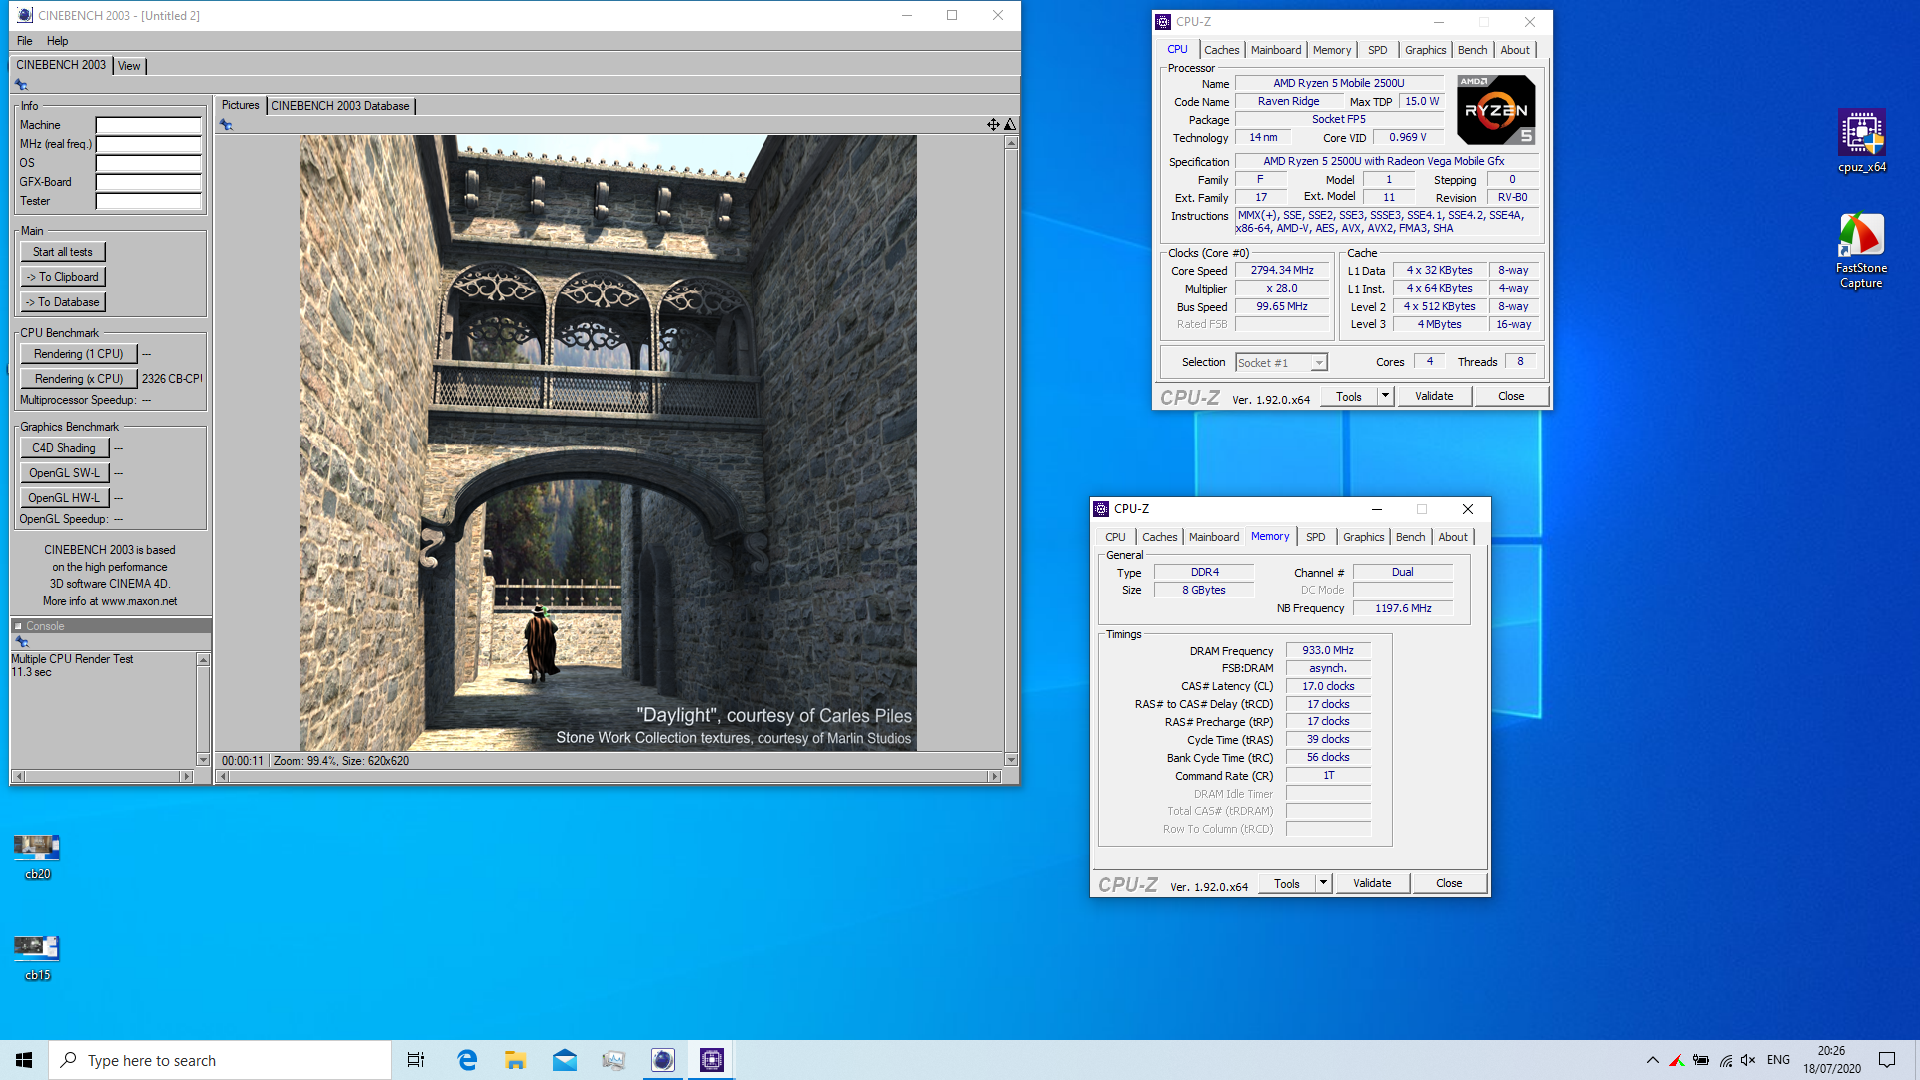Click the ENG language indicator in the tray
The height and width of the screenshot is (1080, 1920).
(x=1778, y=1060)
